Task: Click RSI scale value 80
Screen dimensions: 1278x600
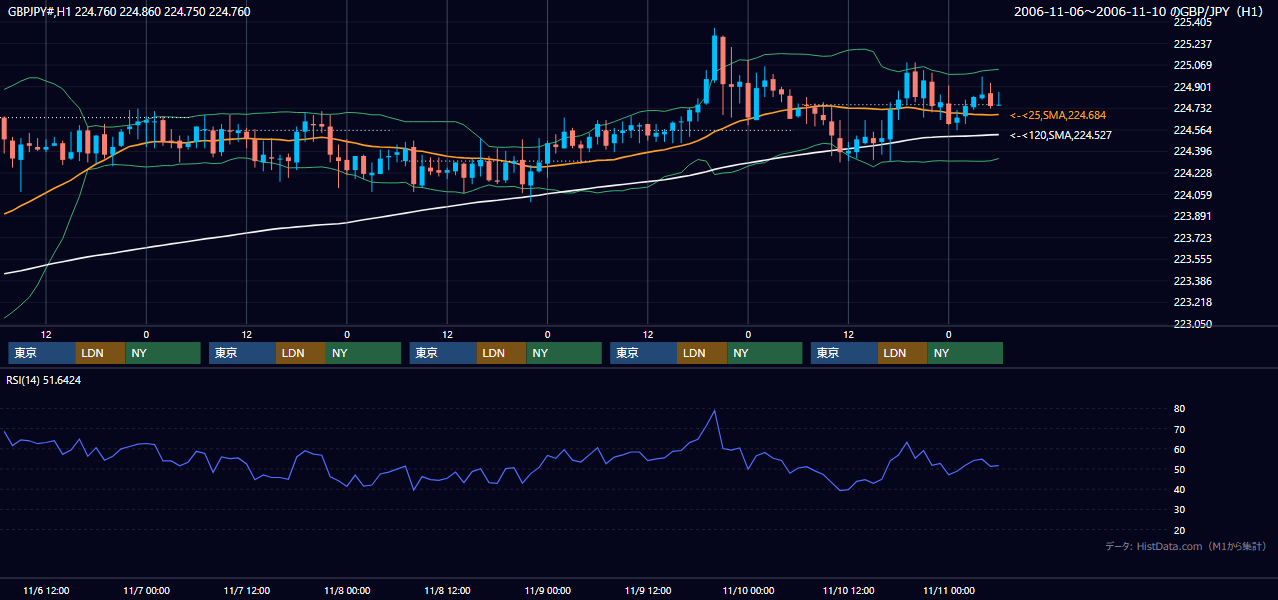Action: coord(1180,409)
